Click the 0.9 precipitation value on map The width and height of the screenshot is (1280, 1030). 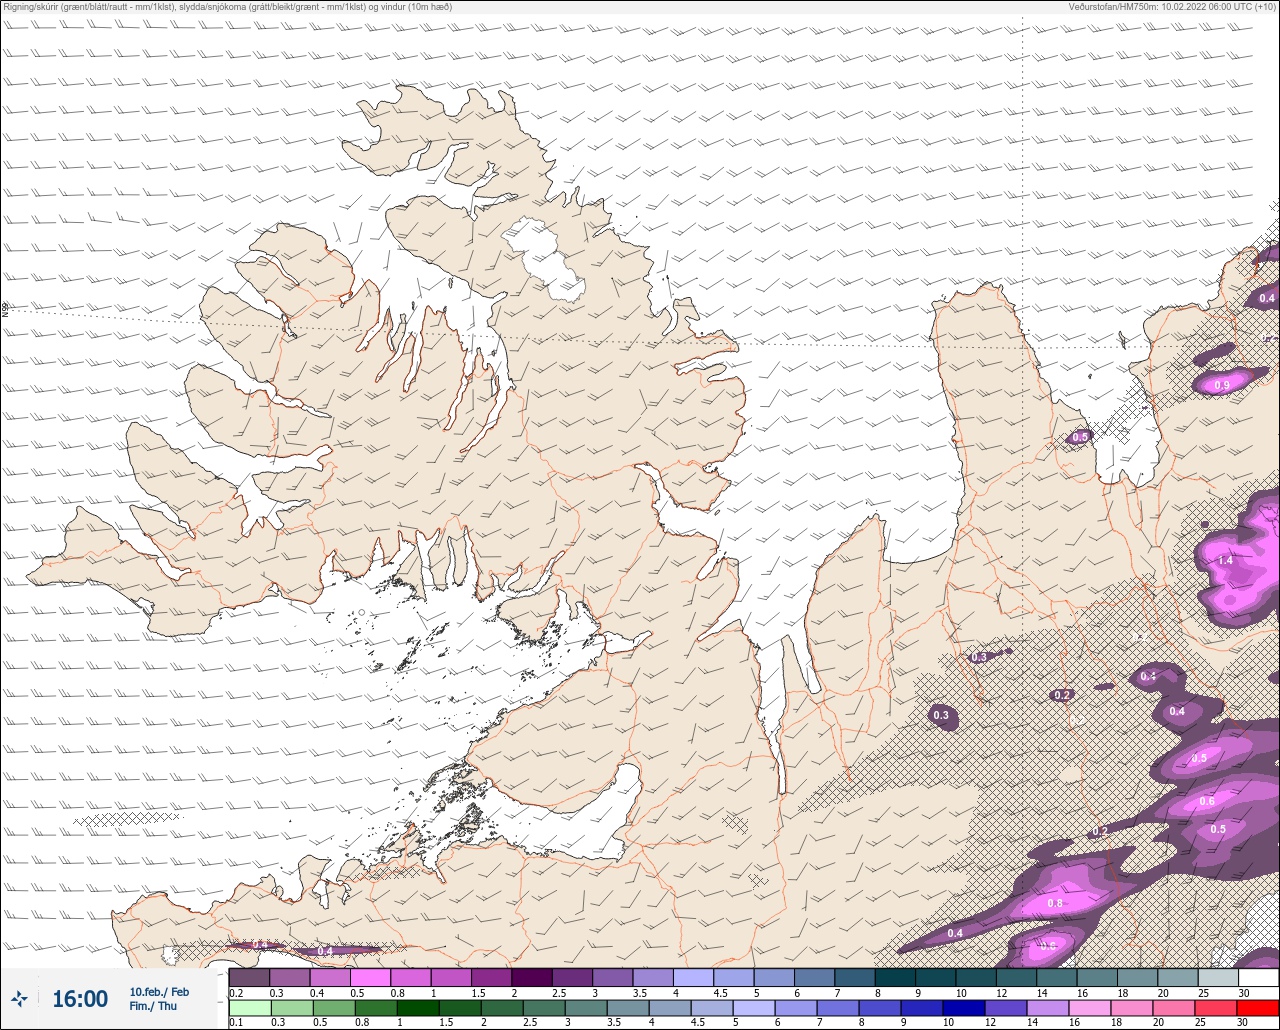[1222, 386]
